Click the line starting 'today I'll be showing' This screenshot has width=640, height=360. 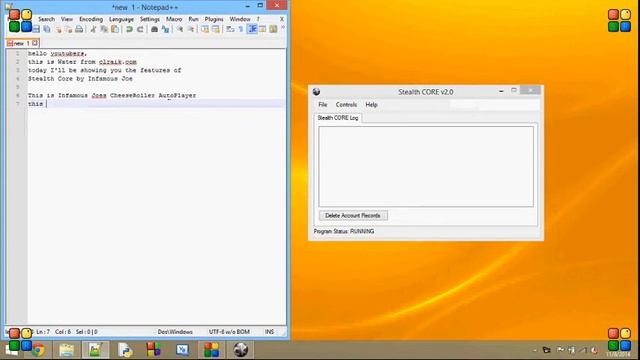104,70
